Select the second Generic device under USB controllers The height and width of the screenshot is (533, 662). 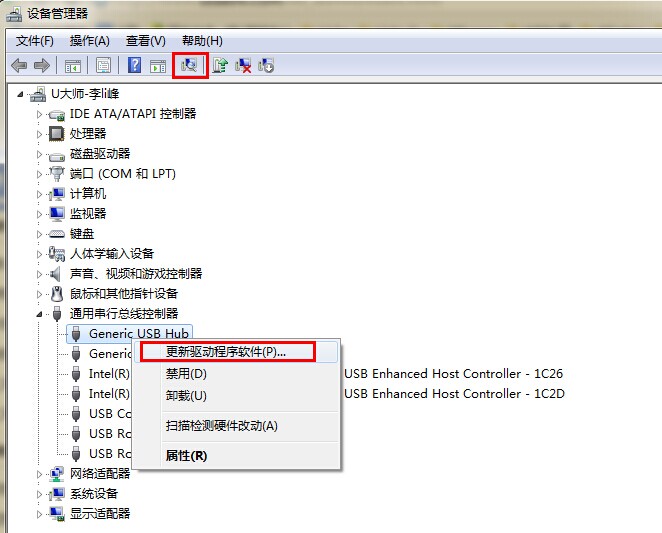click(x=110, y=354)
